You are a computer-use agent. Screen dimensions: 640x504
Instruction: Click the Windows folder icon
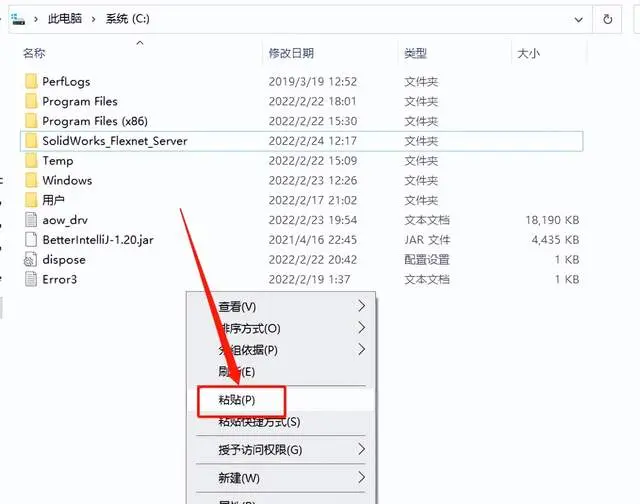pyautogui.click(x=31, y=180)
